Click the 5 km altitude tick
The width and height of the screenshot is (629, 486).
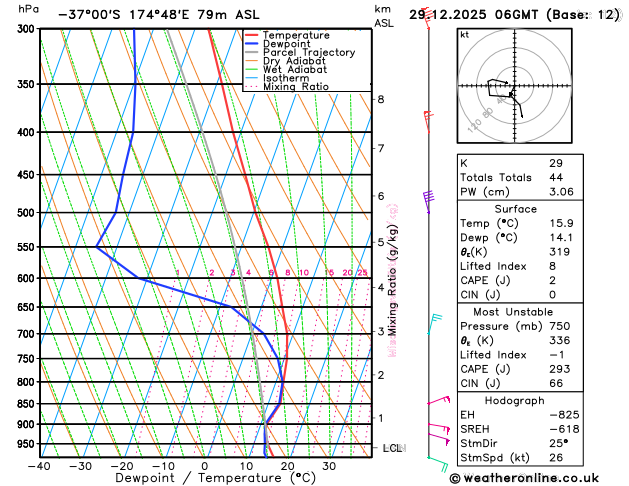[381, 242]
